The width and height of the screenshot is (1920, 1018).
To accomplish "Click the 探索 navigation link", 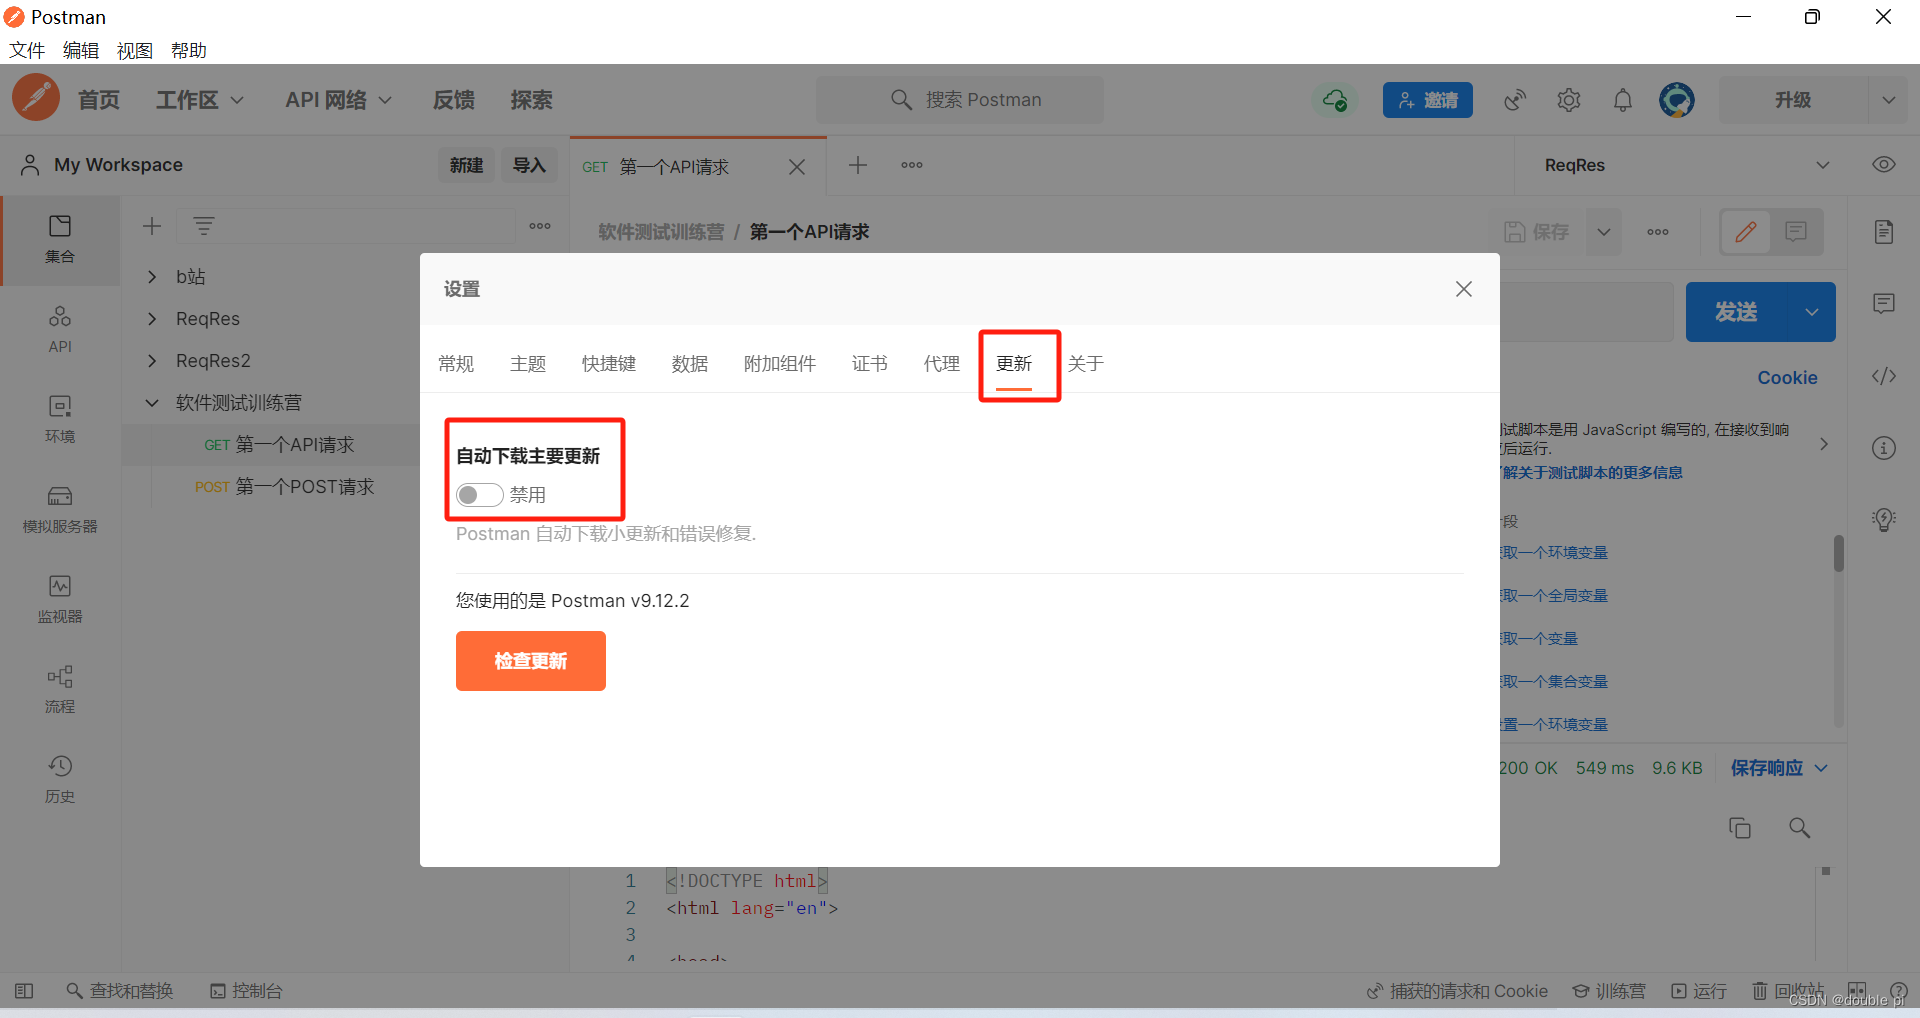I will pyautogui.click(x=531, y=100).
